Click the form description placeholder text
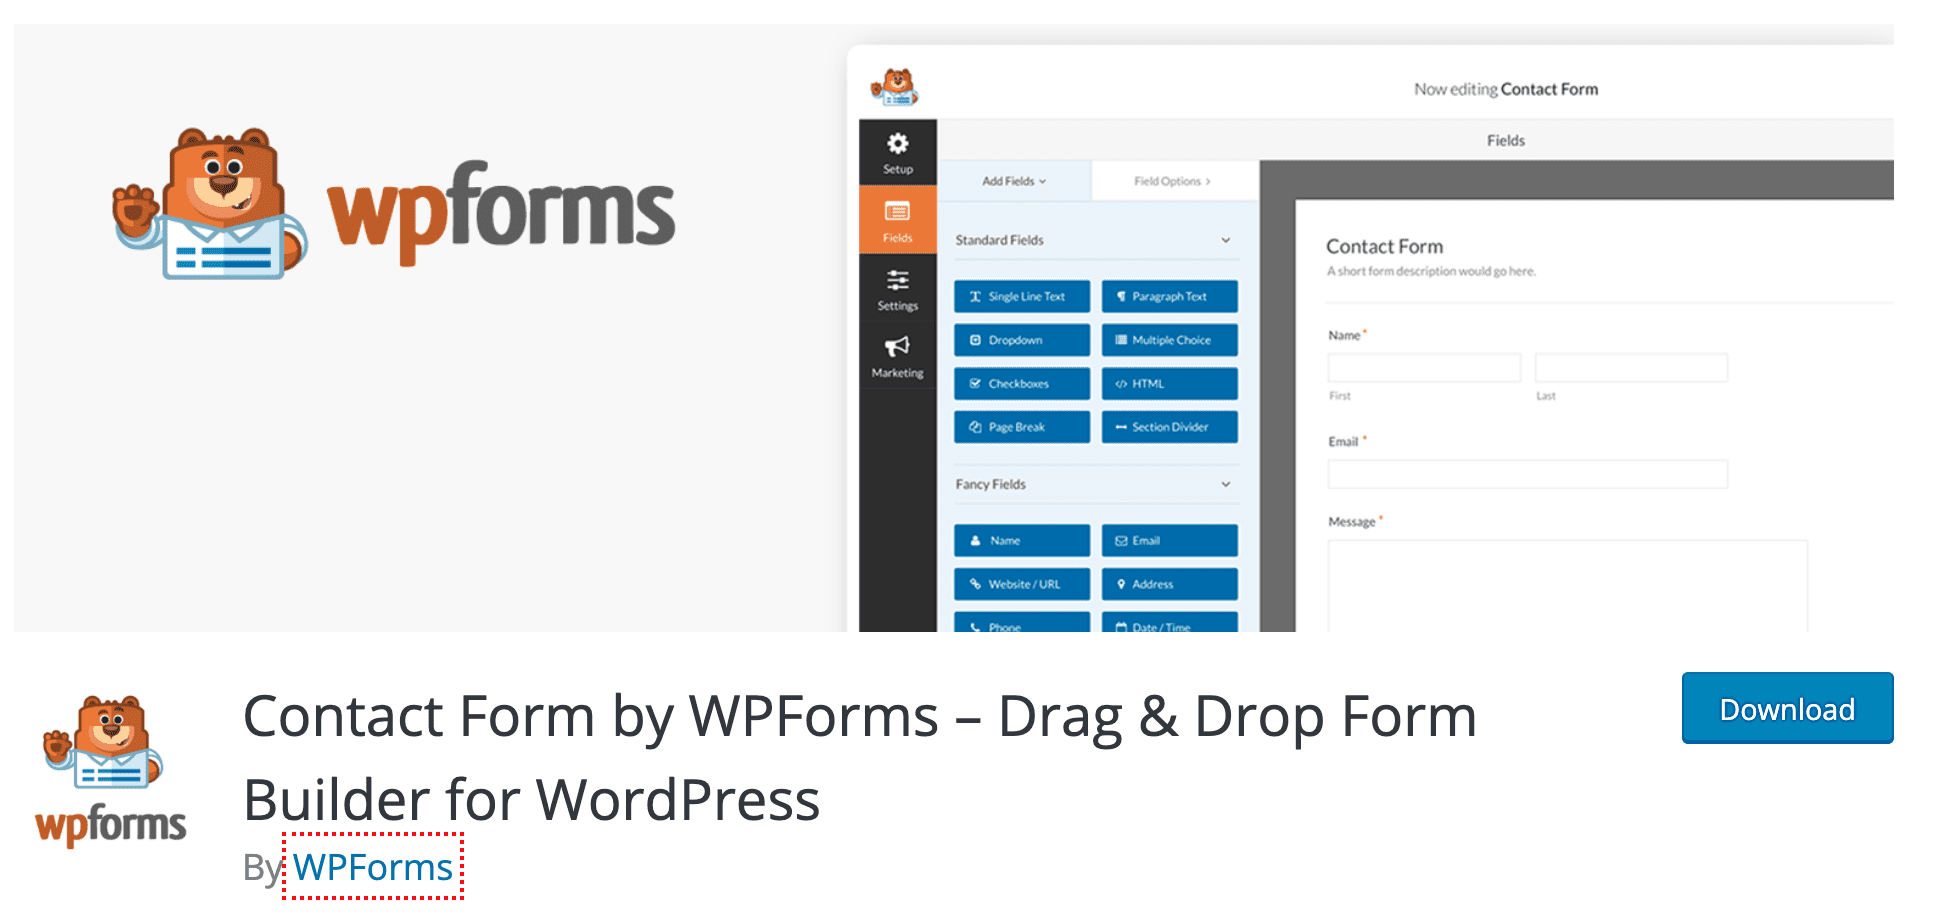 1431,271
